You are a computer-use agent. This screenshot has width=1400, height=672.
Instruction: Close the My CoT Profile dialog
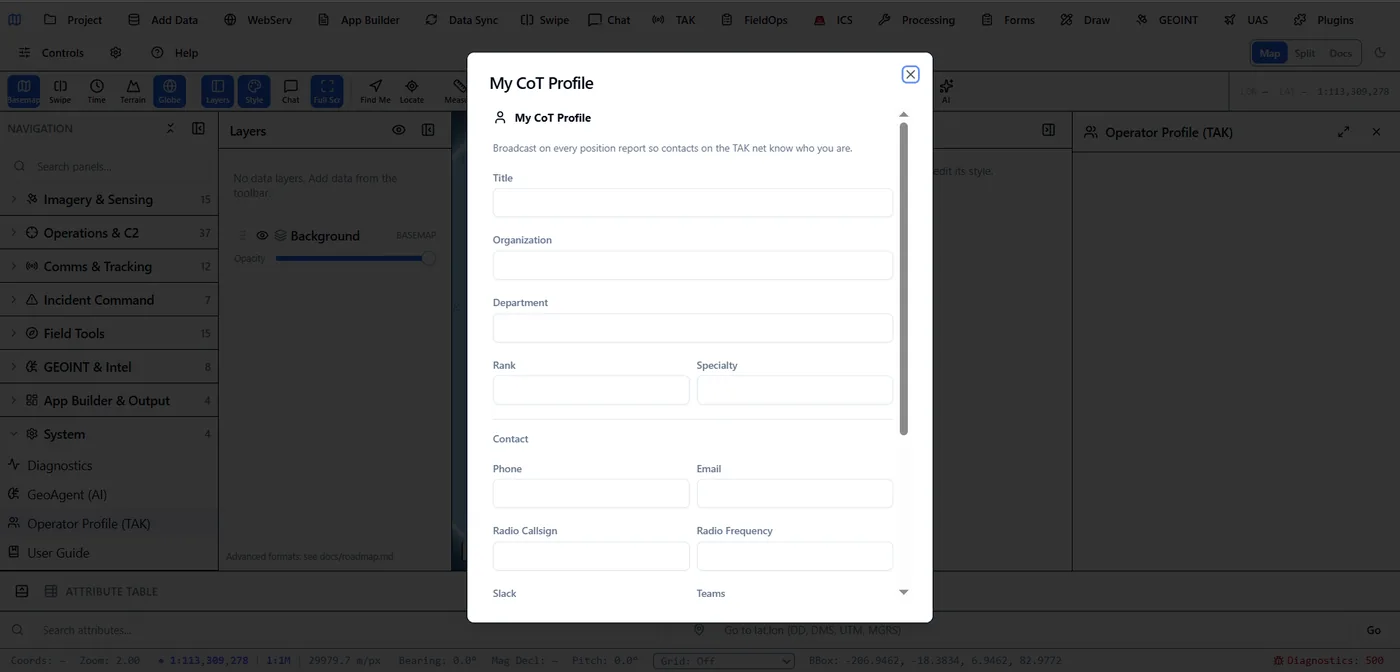[x=910, y=74]
